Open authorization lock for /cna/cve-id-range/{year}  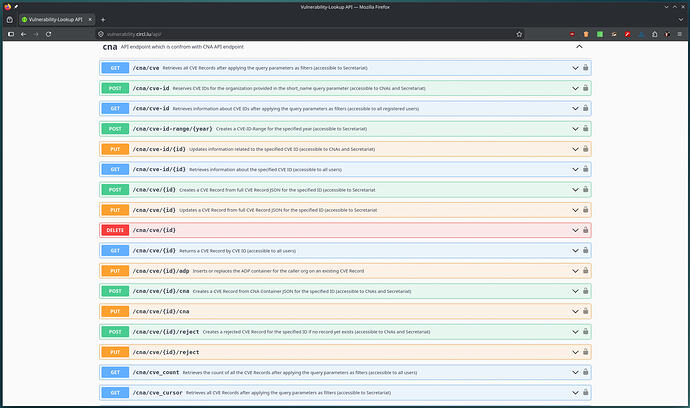[x=585, y=129]
